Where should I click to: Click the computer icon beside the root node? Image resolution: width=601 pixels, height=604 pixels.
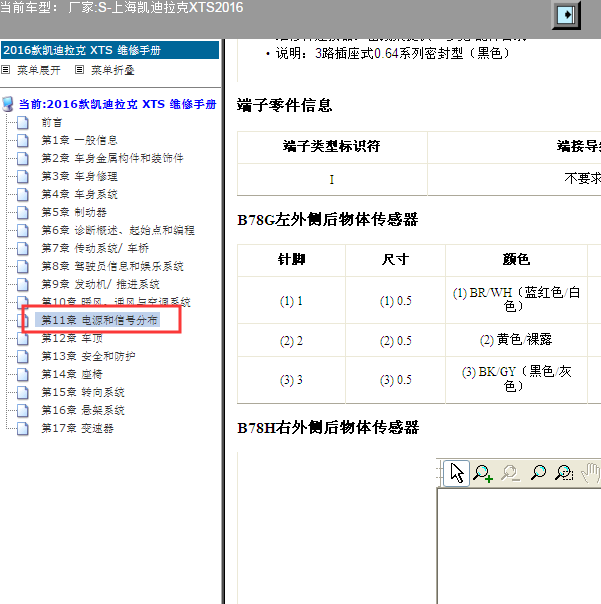8,104
